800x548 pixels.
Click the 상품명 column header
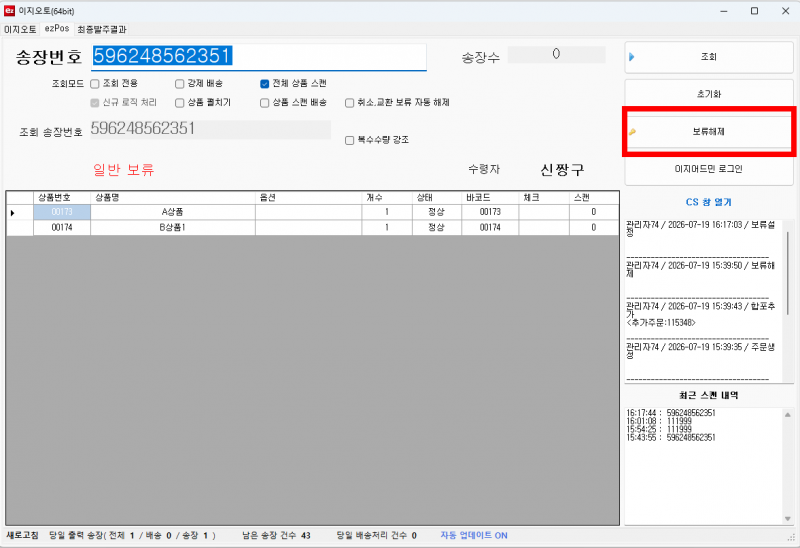click(172, 197)
